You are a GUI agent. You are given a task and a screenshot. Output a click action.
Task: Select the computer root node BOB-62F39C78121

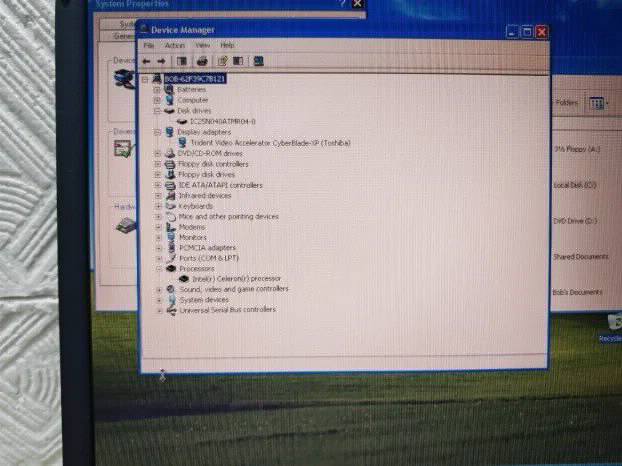click(195, 79)
